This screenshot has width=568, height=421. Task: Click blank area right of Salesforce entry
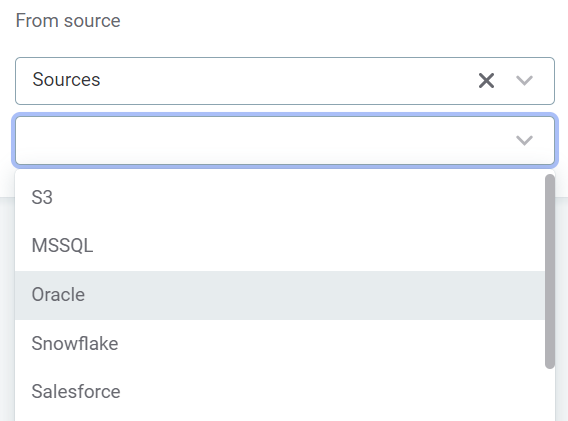click(326, 392)
